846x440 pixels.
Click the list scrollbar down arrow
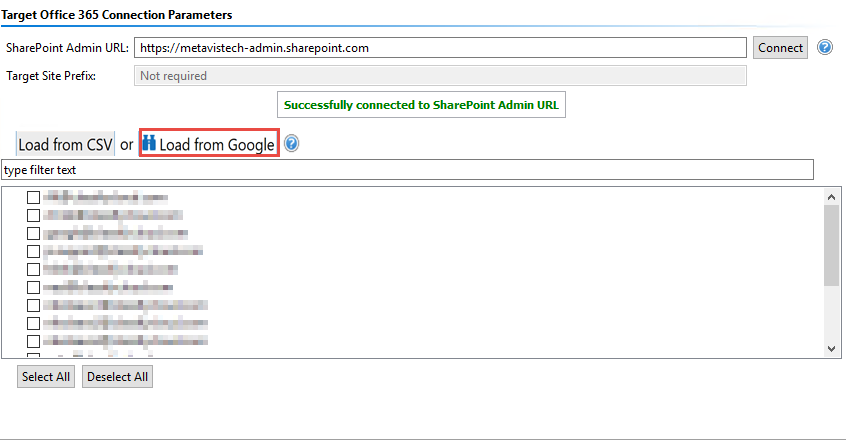tap(831, 347)
